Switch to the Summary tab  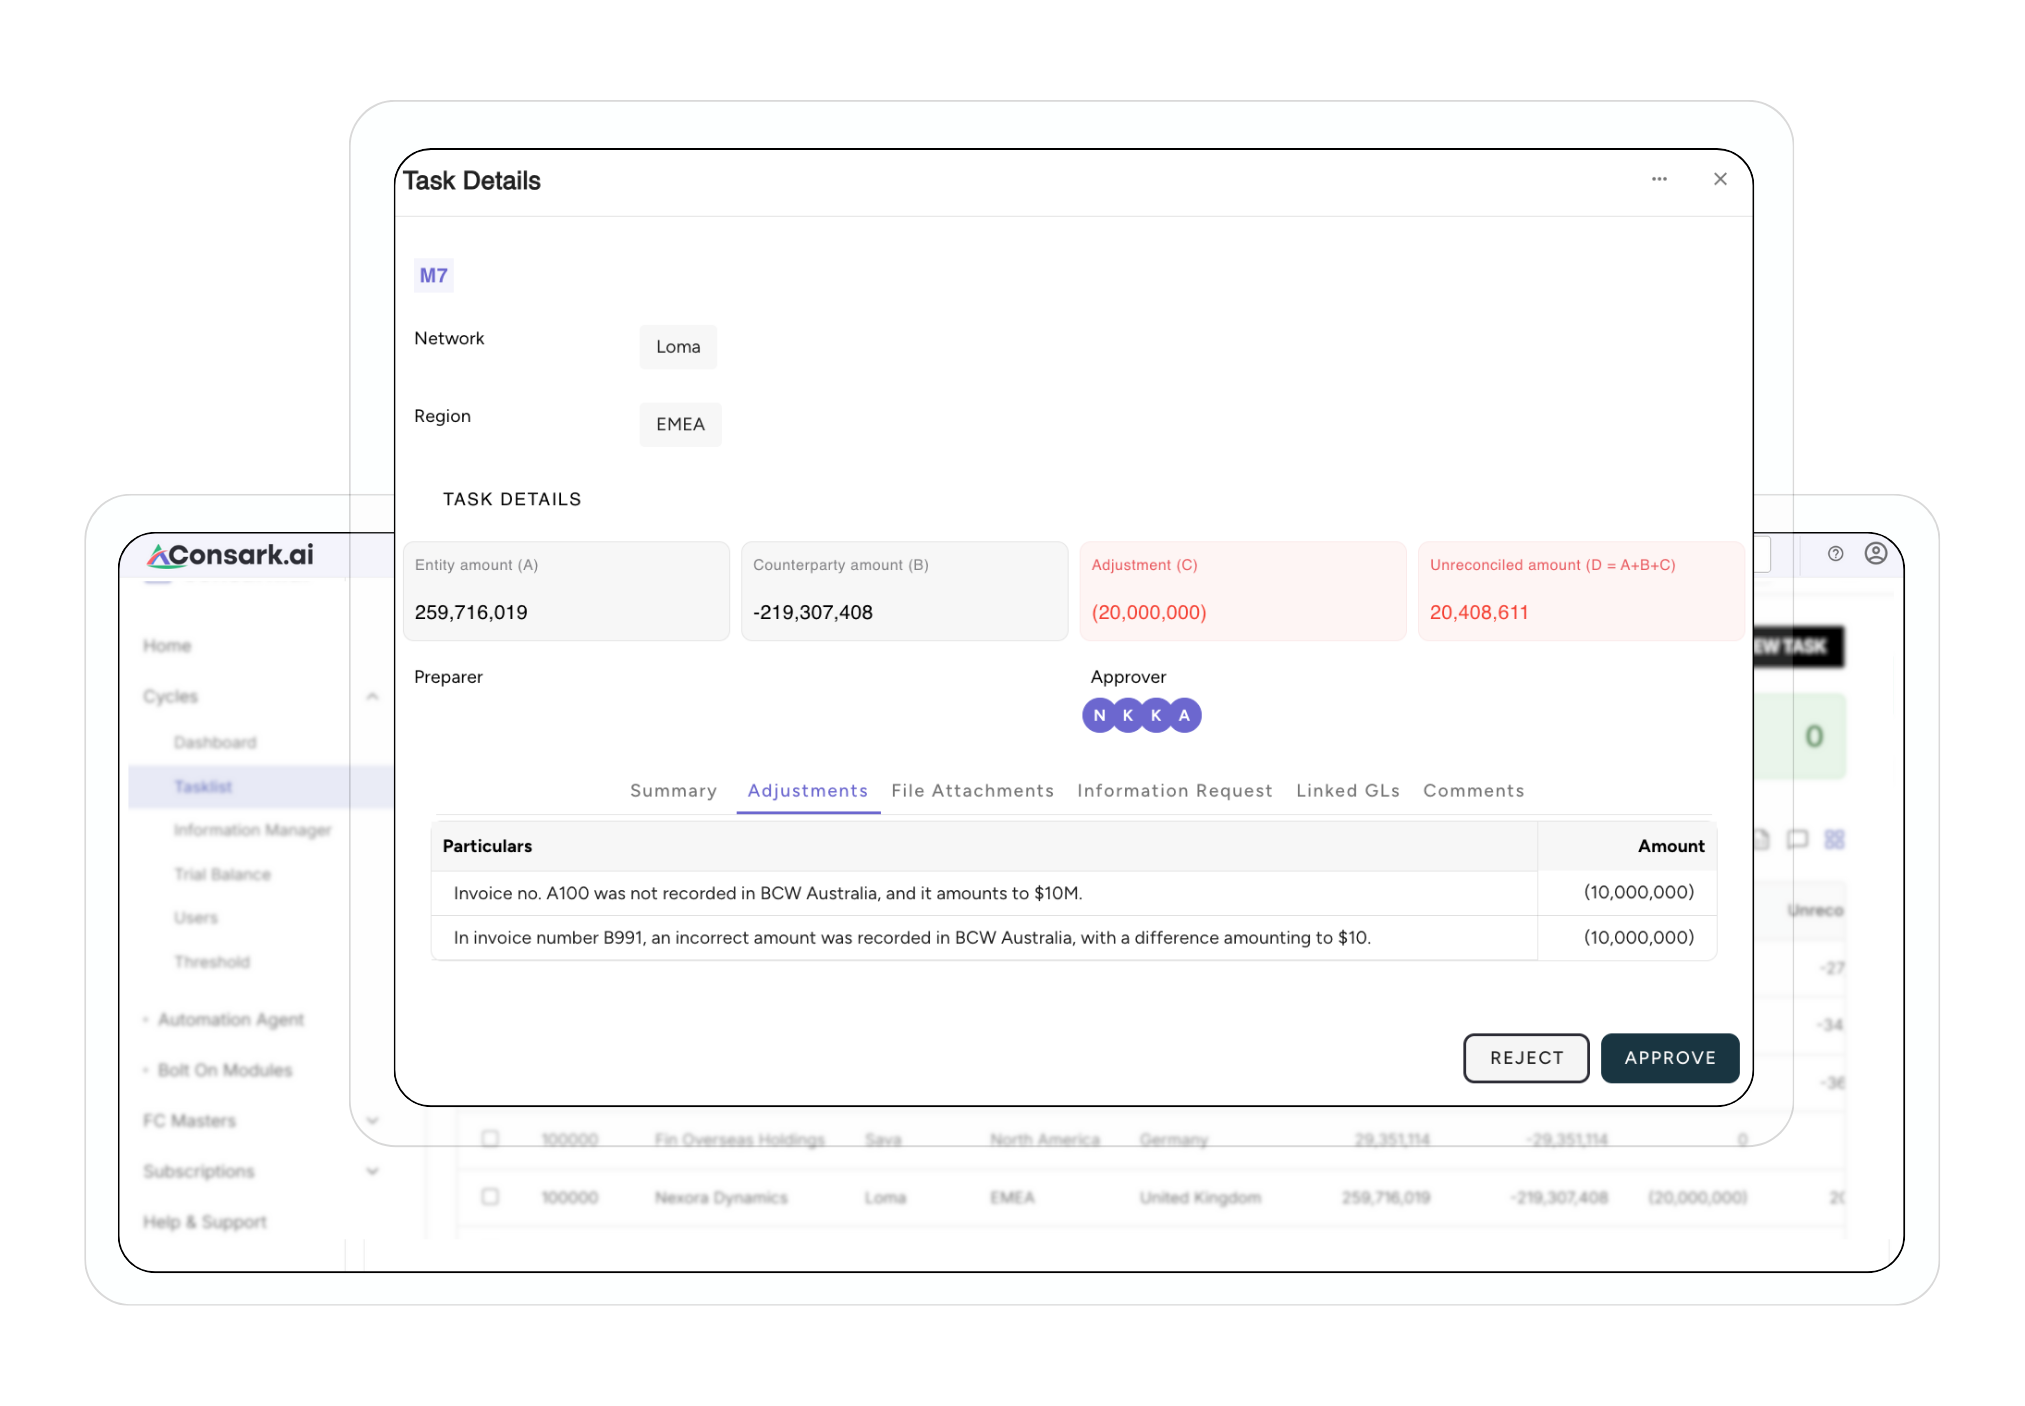[x=673, y=791]
